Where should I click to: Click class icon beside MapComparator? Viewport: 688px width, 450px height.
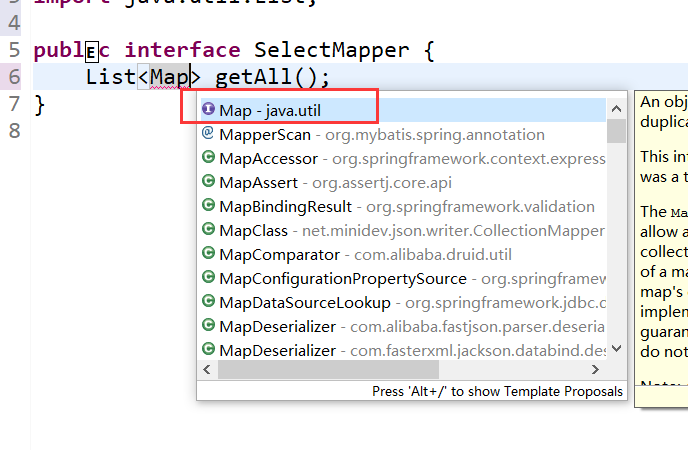click(208, 253)
